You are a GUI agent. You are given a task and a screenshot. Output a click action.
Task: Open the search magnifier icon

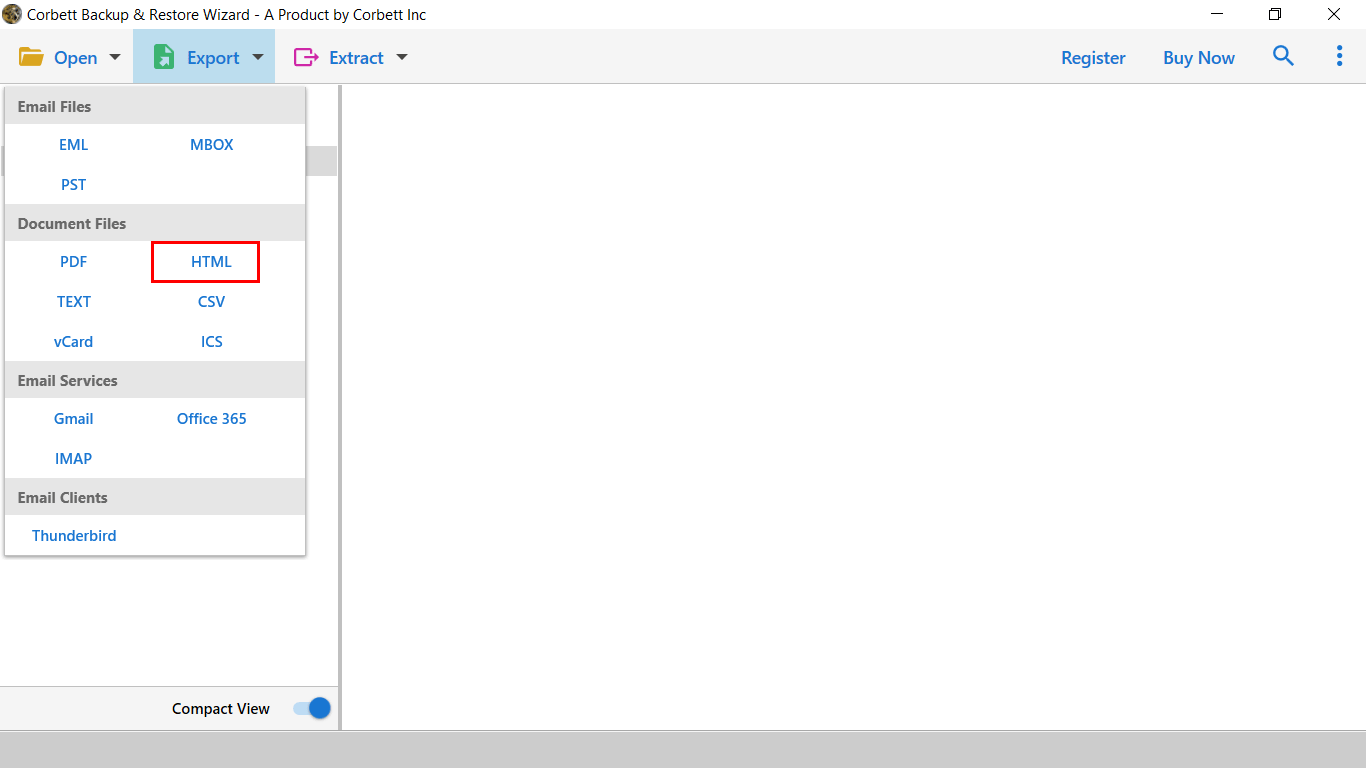1283,56
